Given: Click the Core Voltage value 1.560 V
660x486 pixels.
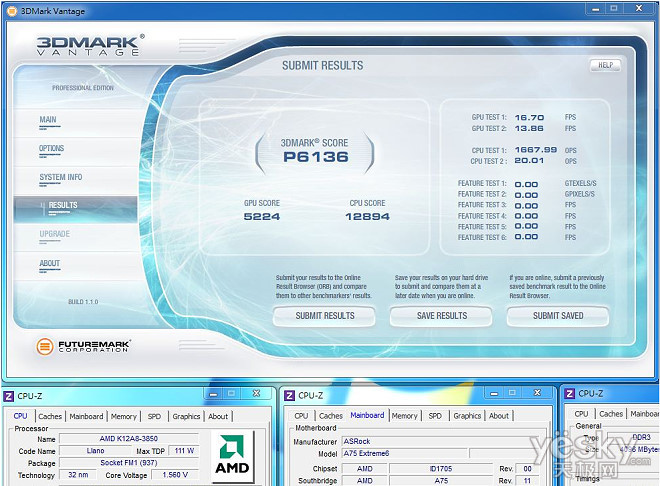Looking at the screenshot, I should [x=175, y=475].
